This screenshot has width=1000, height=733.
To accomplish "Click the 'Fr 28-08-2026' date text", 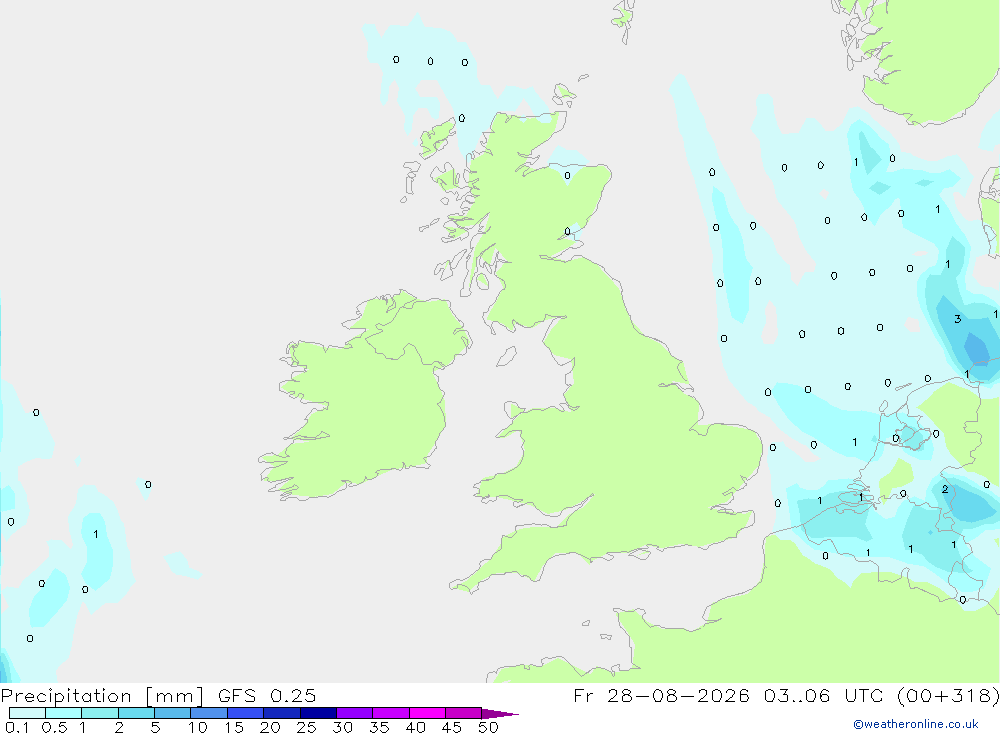I will point(661,696).
